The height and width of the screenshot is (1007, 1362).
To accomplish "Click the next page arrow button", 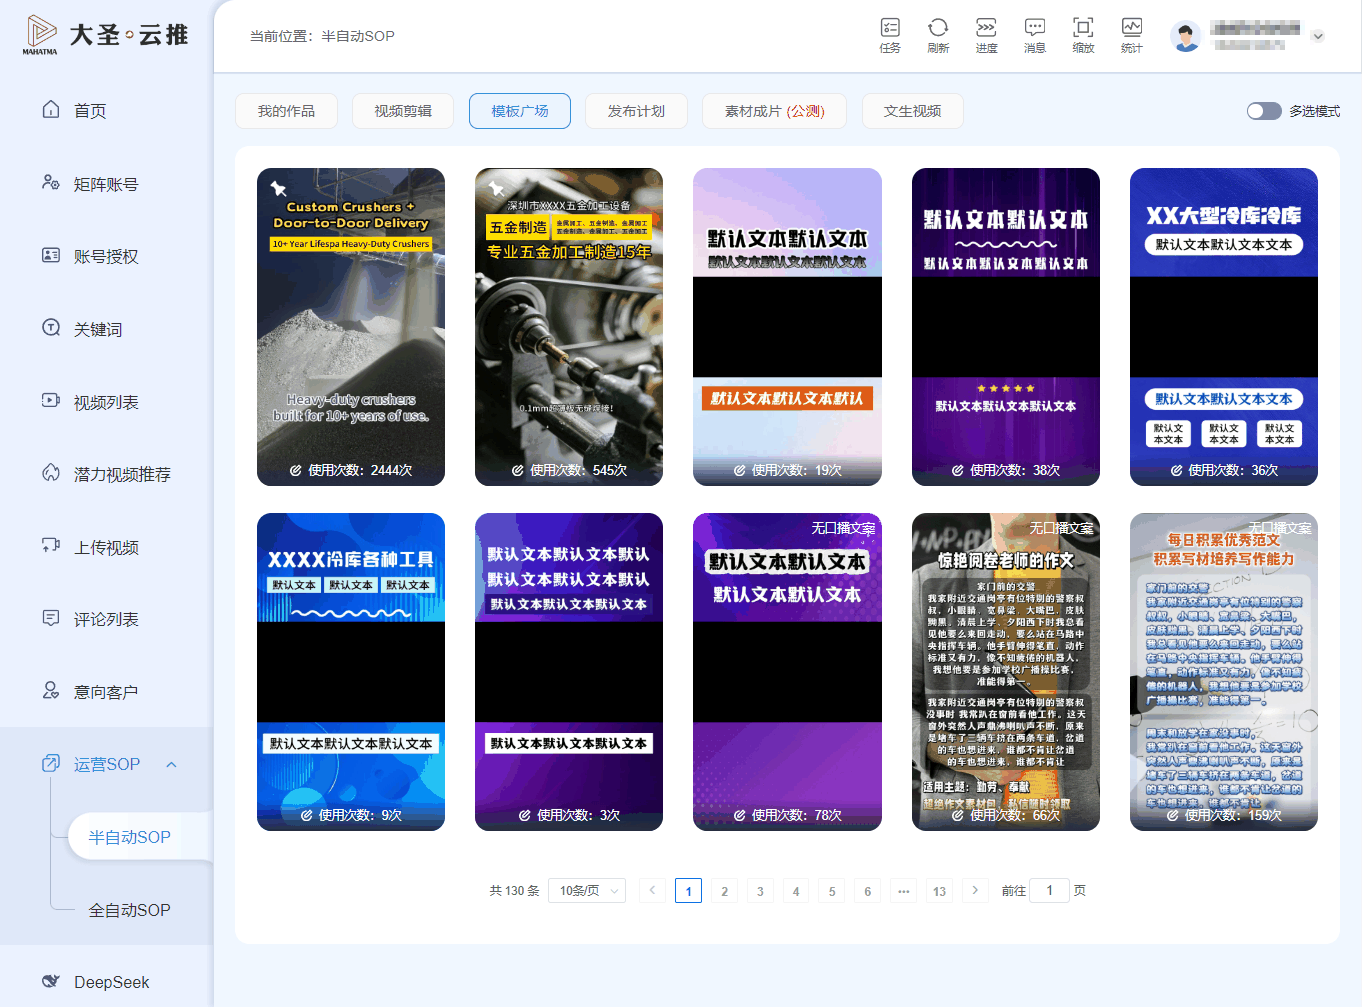I will [975, 890].
